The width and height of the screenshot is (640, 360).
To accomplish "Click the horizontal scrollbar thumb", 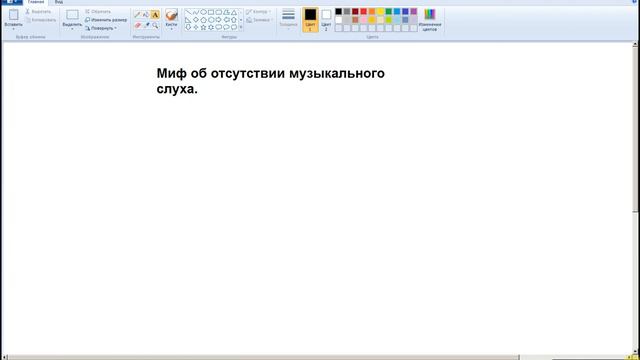I will (x=264, y=358).
